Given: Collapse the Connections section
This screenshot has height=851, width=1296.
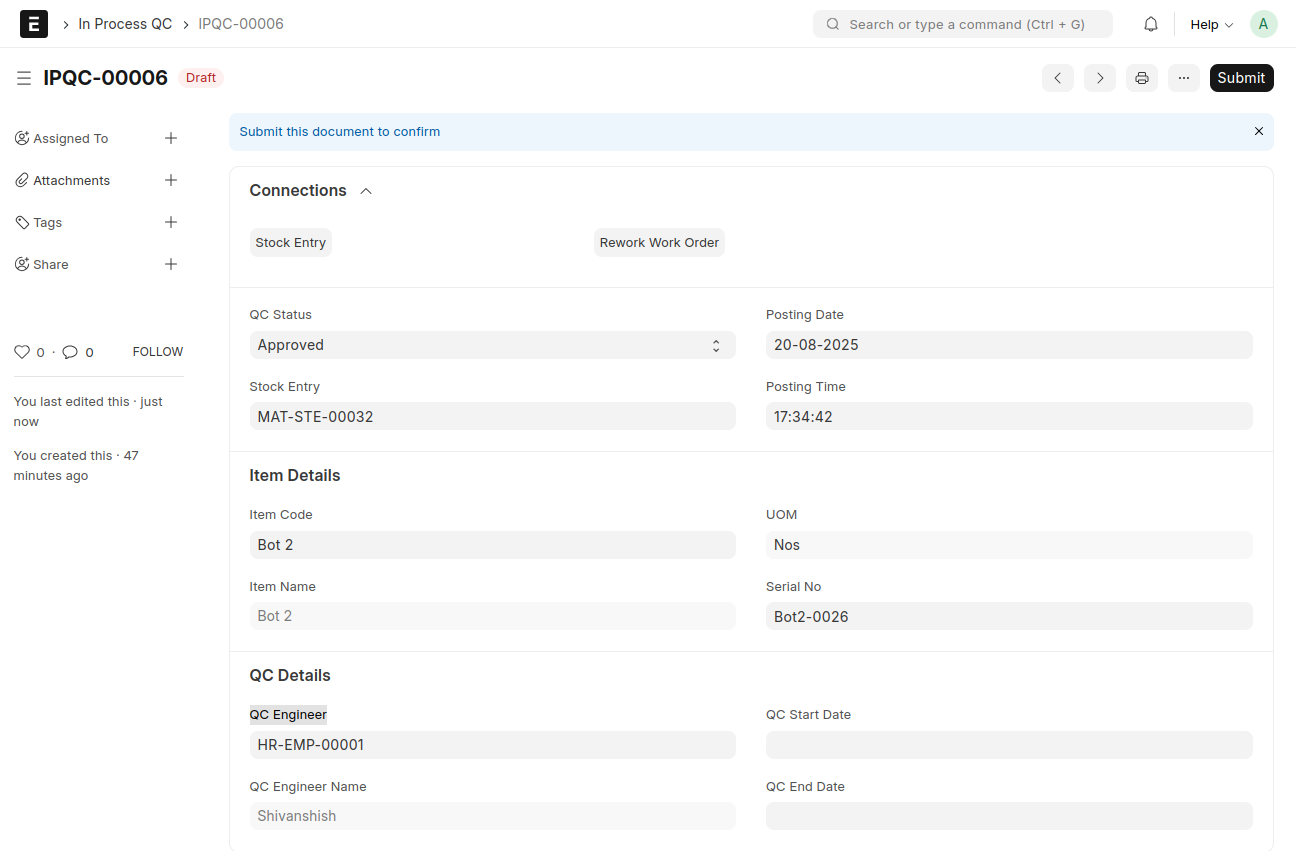Looking at the screenshot, I should pos(366,191).
